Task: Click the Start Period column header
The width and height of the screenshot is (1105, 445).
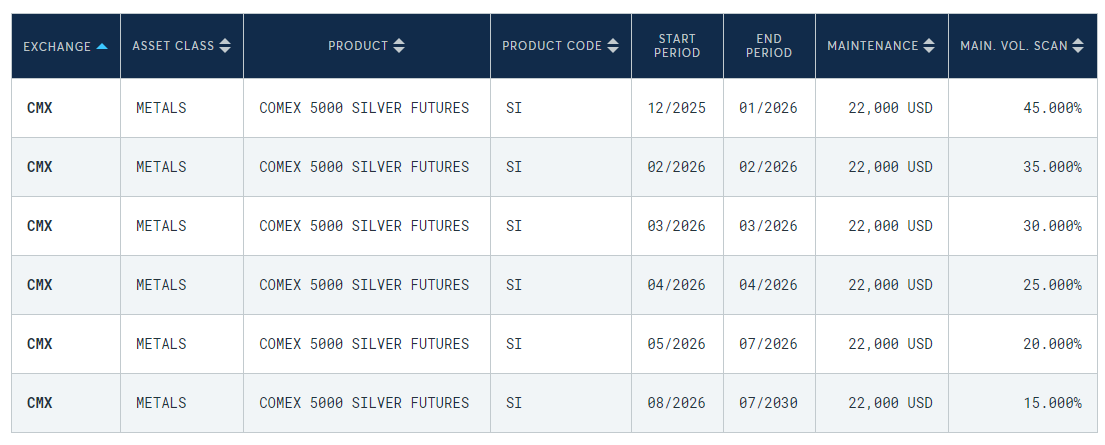Action: (x=677, y=46)
